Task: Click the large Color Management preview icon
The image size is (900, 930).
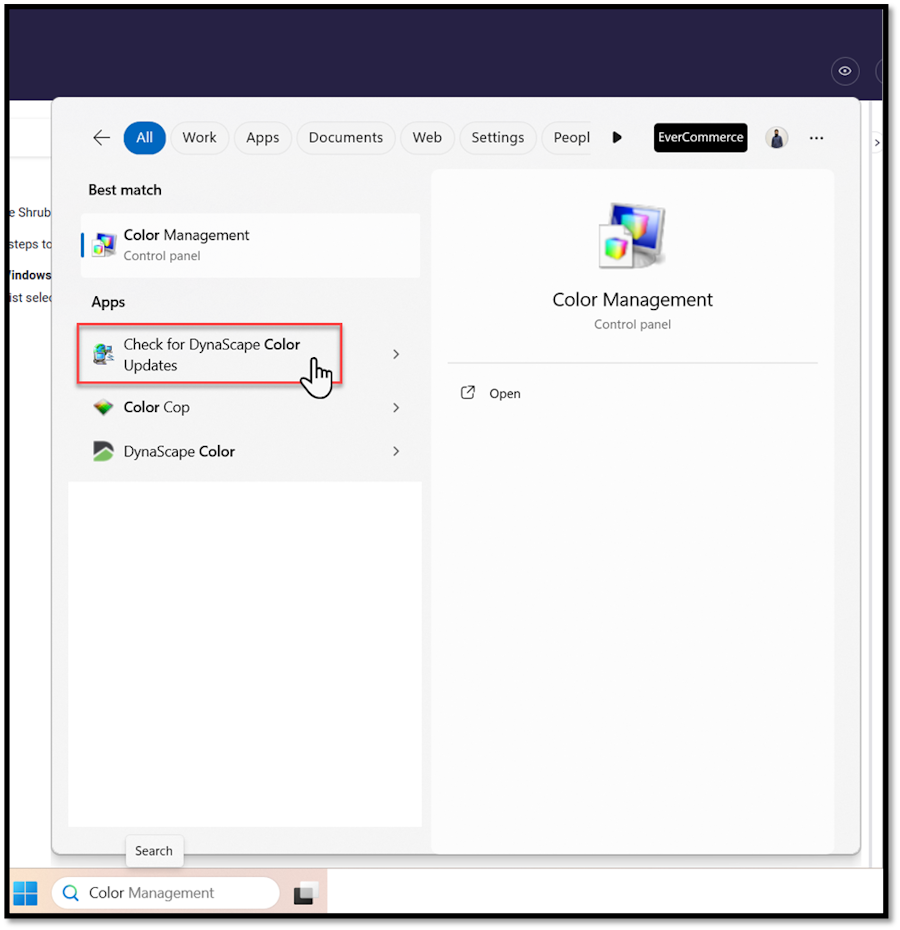Action: (632, 236)
